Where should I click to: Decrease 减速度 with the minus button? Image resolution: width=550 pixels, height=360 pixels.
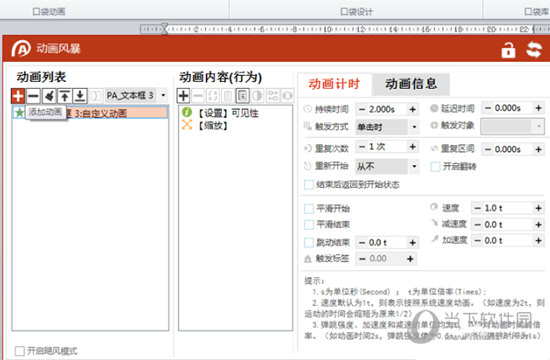click(477, 224)
